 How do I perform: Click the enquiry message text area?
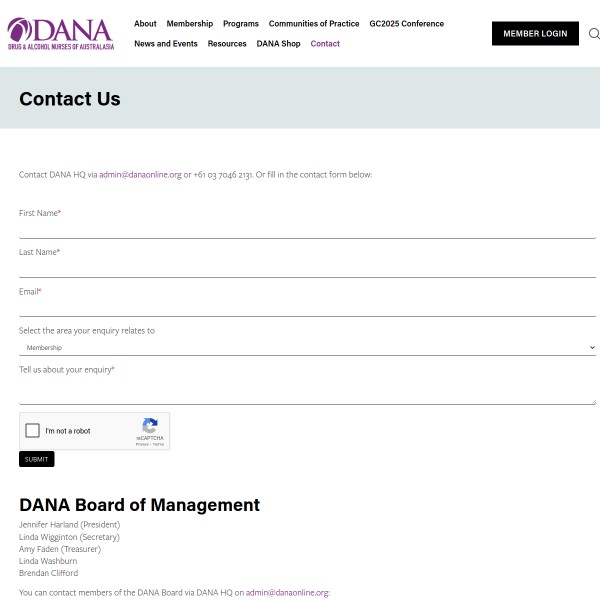307,391
